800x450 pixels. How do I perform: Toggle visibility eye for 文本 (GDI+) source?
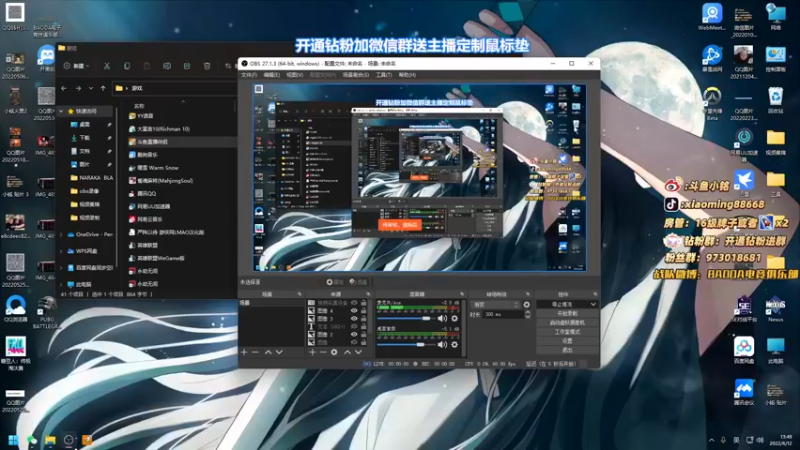coord(354,327)
